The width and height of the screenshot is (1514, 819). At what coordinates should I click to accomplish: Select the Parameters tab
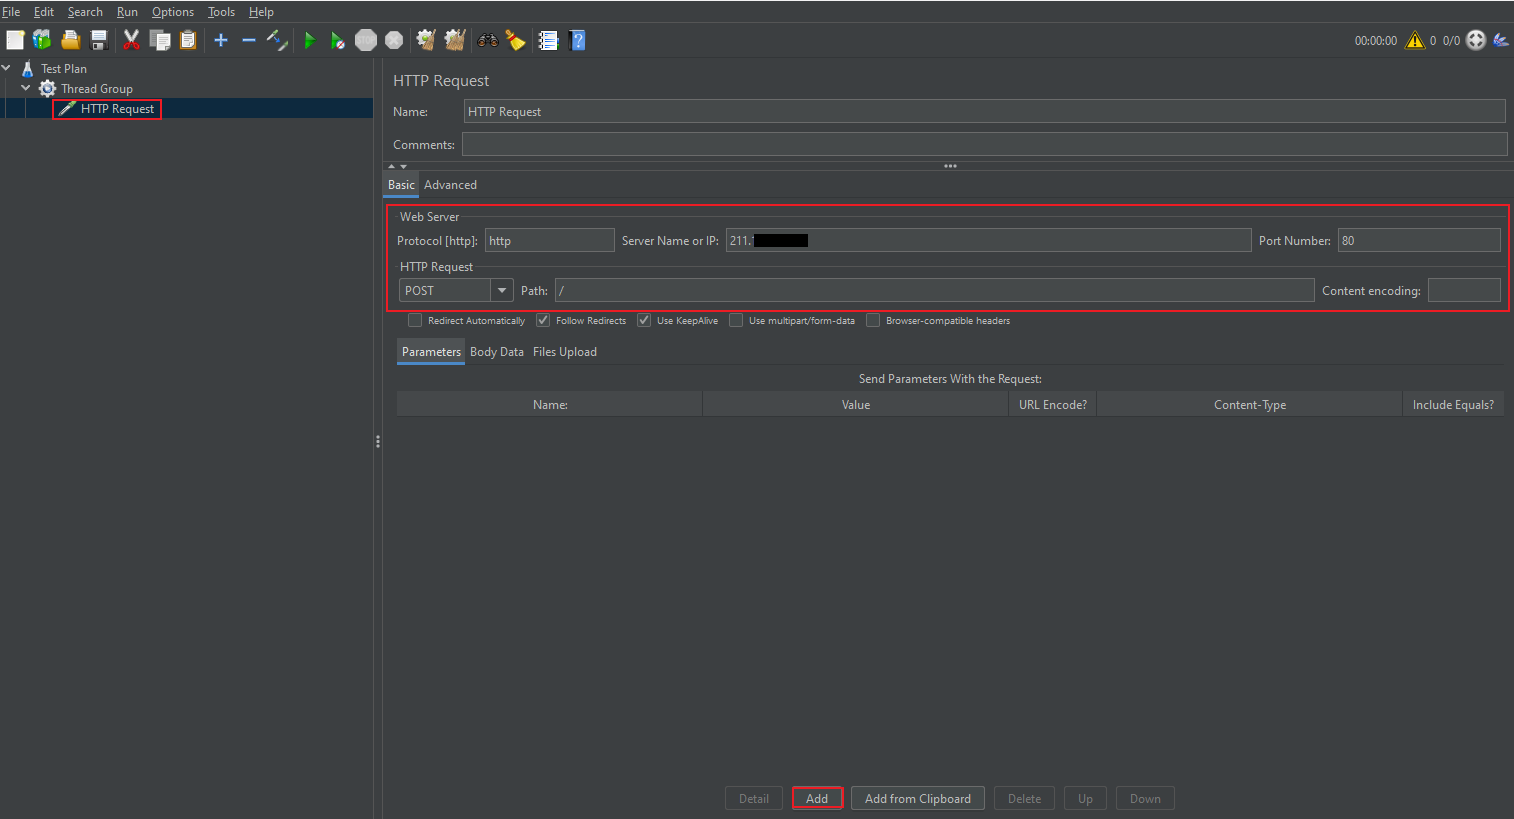[x=431, y=352]
